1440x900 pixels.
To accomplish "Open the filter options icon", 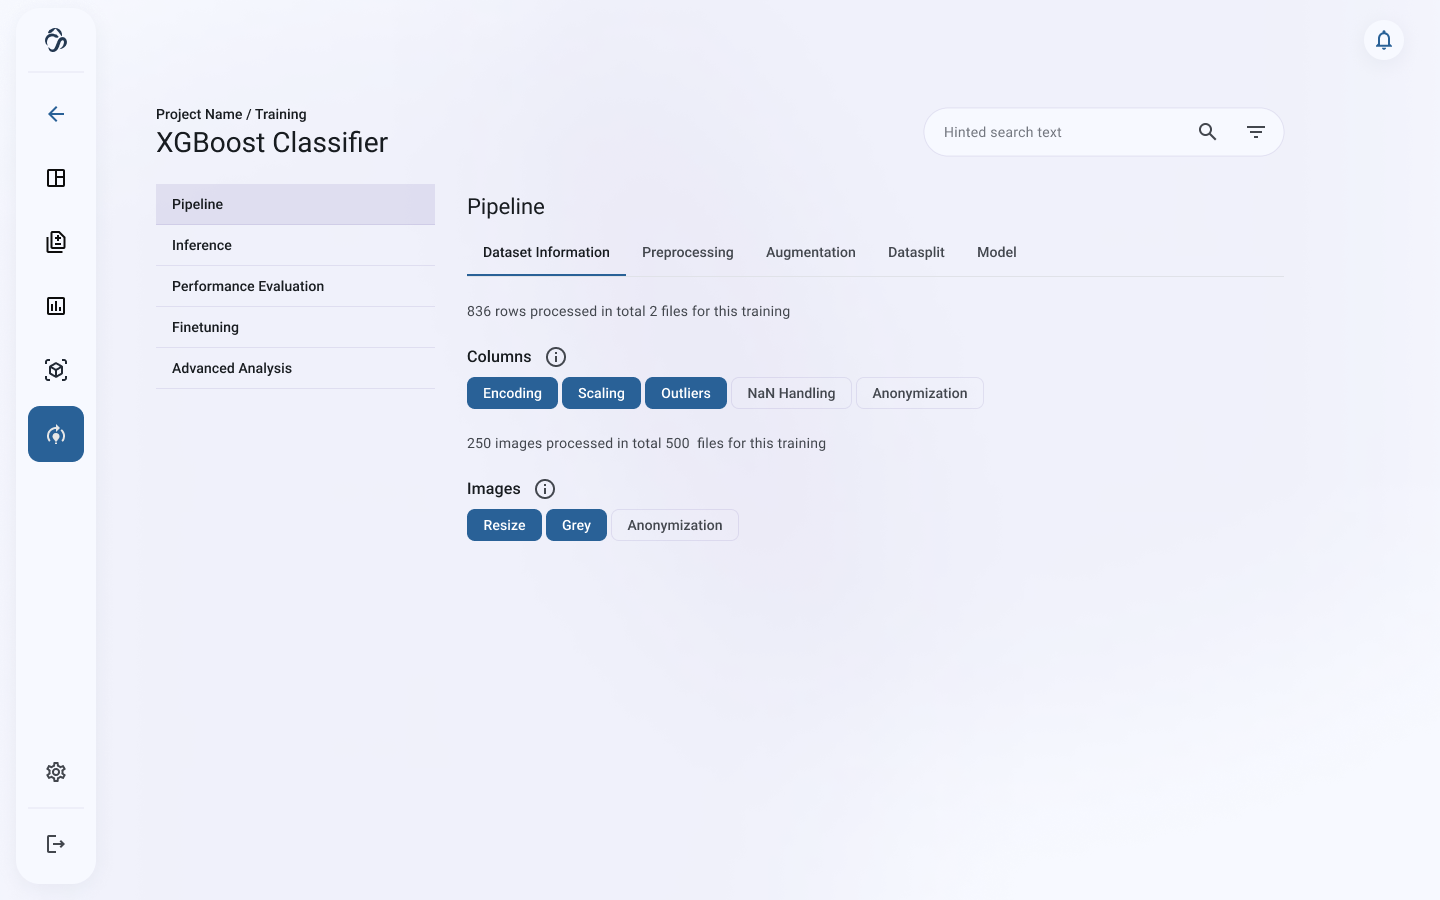I will [1256, 132].
